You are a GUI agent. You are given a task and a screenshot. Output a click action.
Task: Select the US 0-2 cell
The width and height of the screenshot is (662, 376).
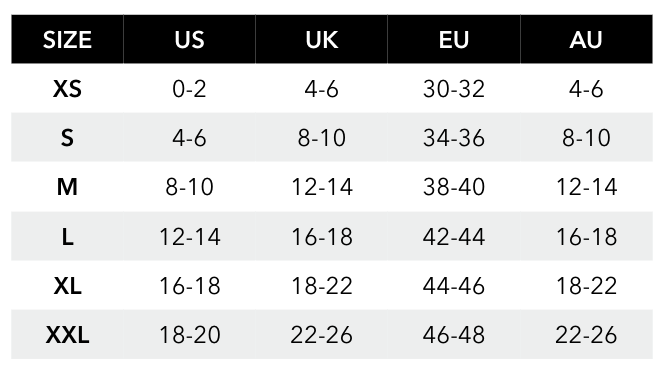click(x=190, y=89)
